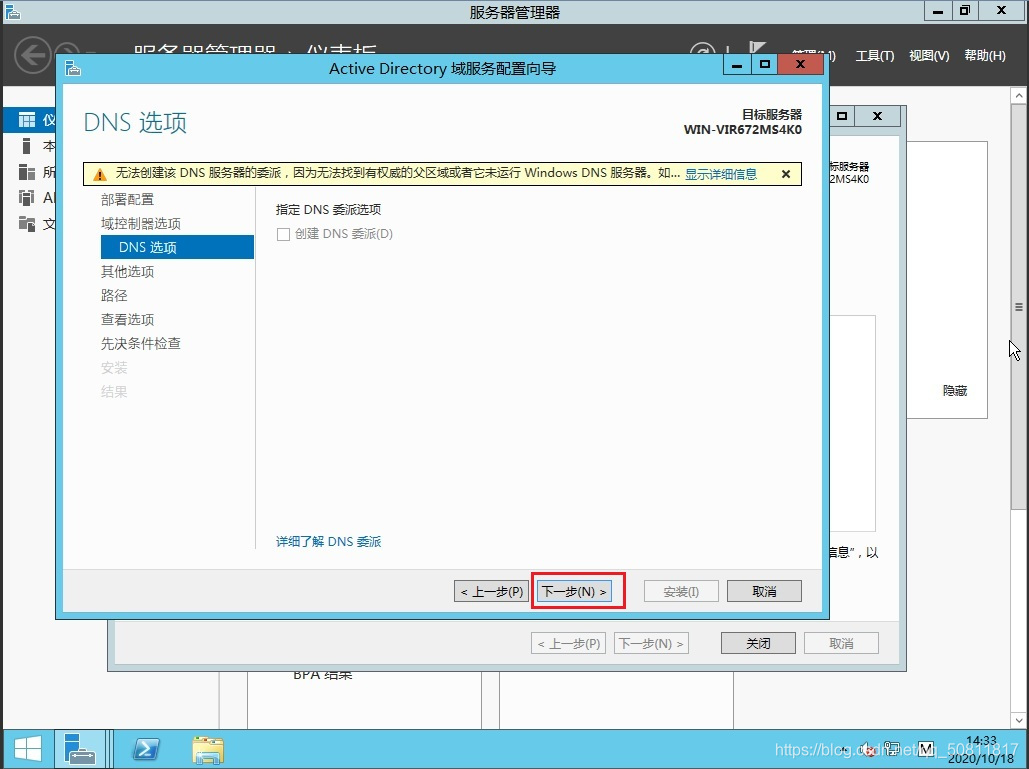This screenshot has width=1029, height=769.
Task: Launch PowerShell from the taskbar
Action: tap(146, 749)
